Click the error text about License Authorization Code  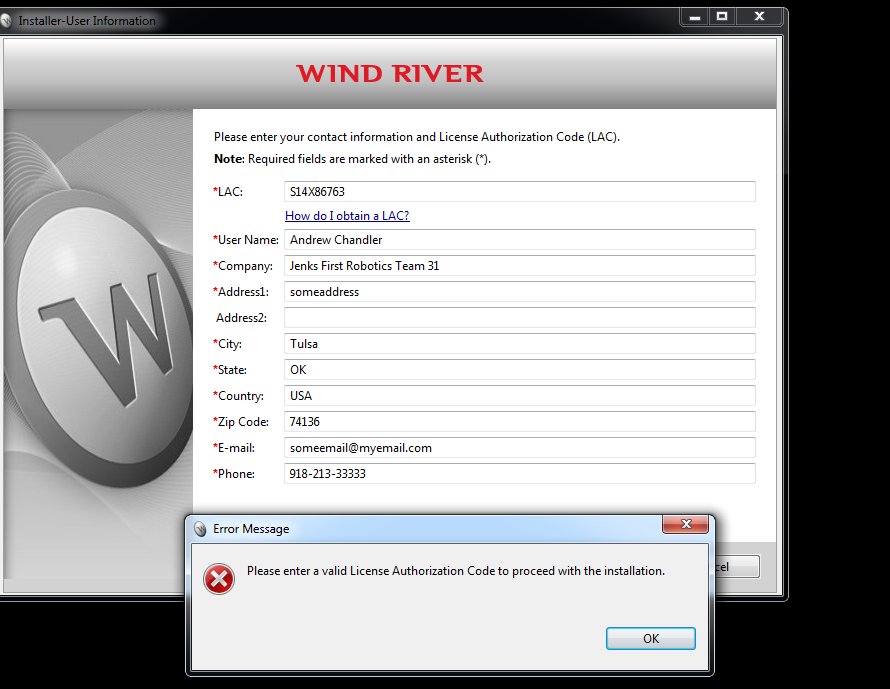pos(456,571)
